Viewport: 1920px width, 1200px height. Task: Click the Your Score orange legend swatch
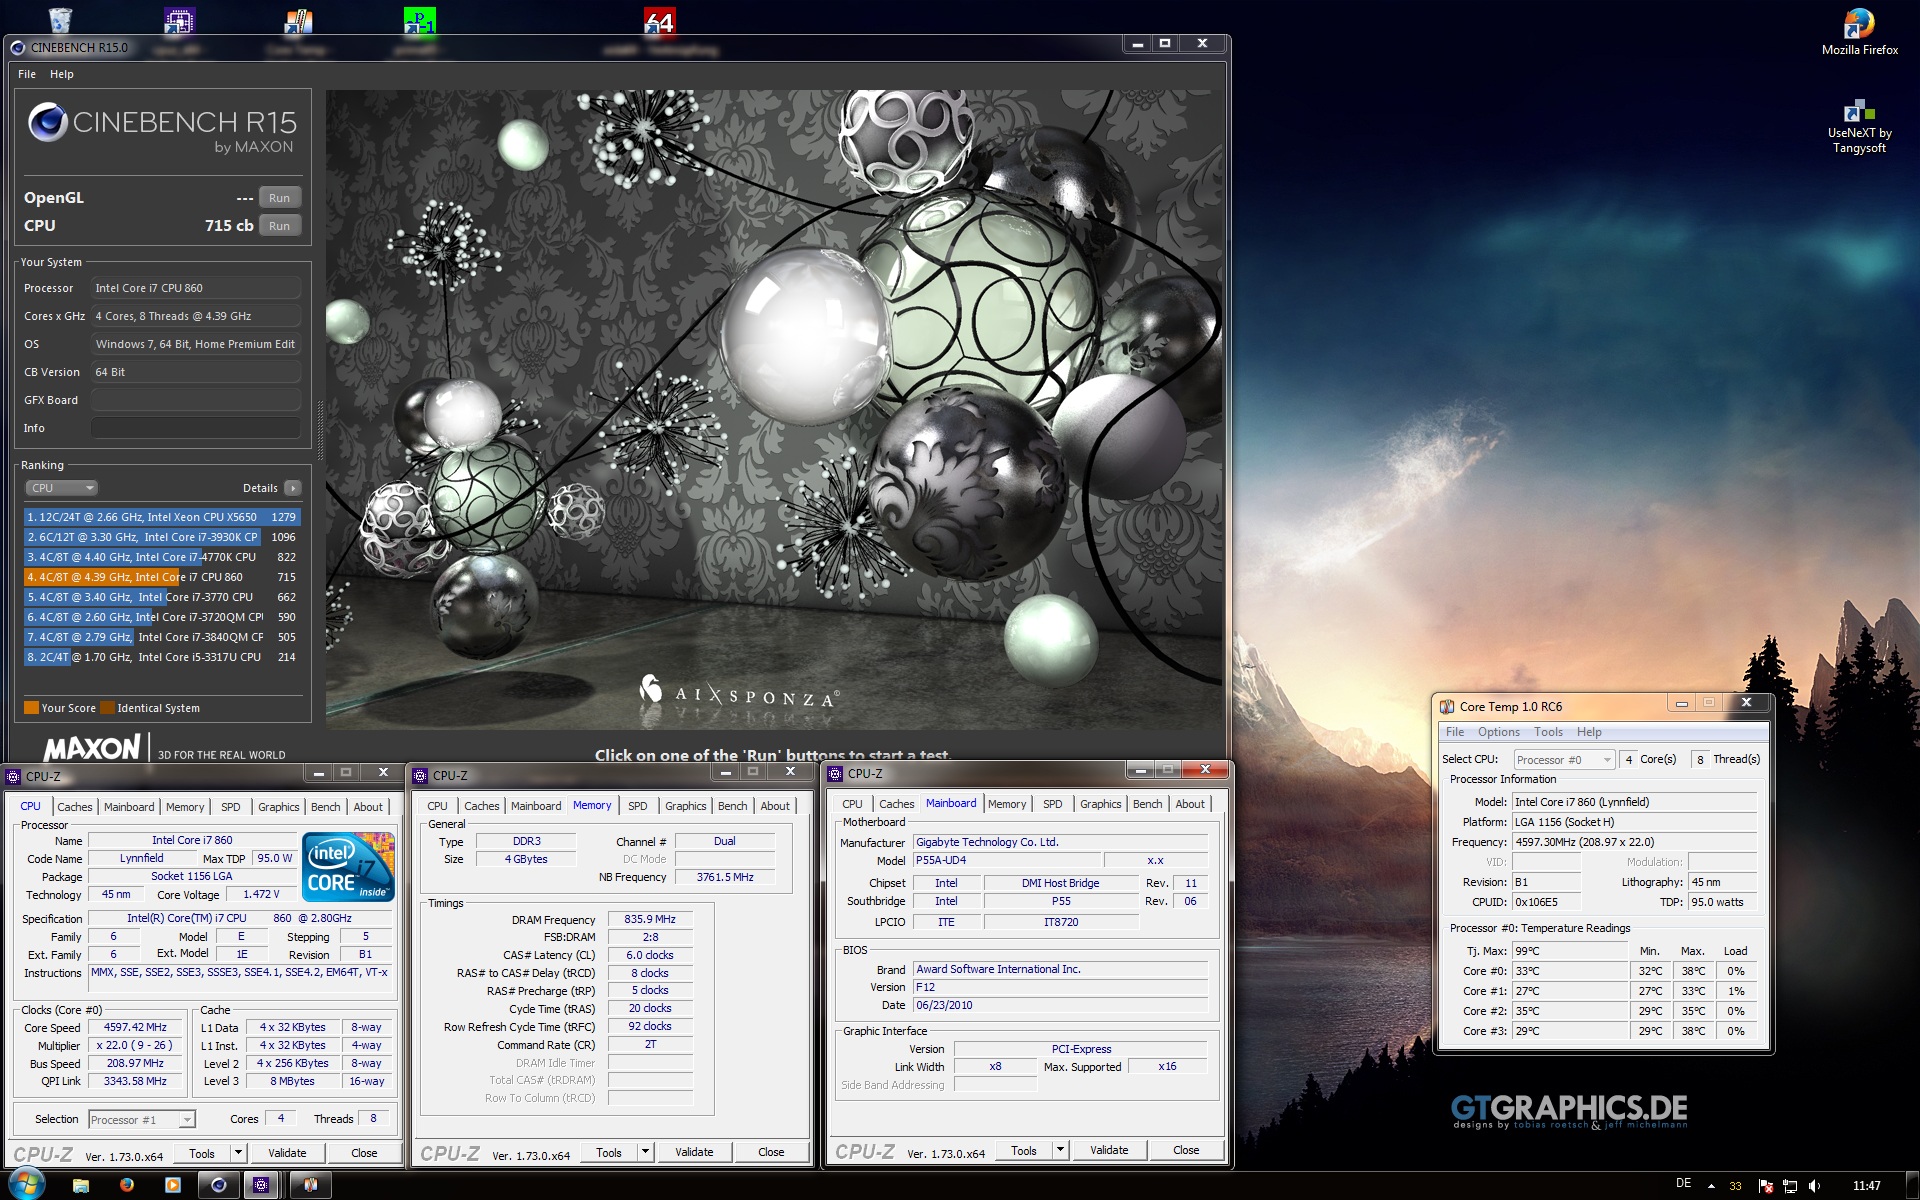coord(31,708)
